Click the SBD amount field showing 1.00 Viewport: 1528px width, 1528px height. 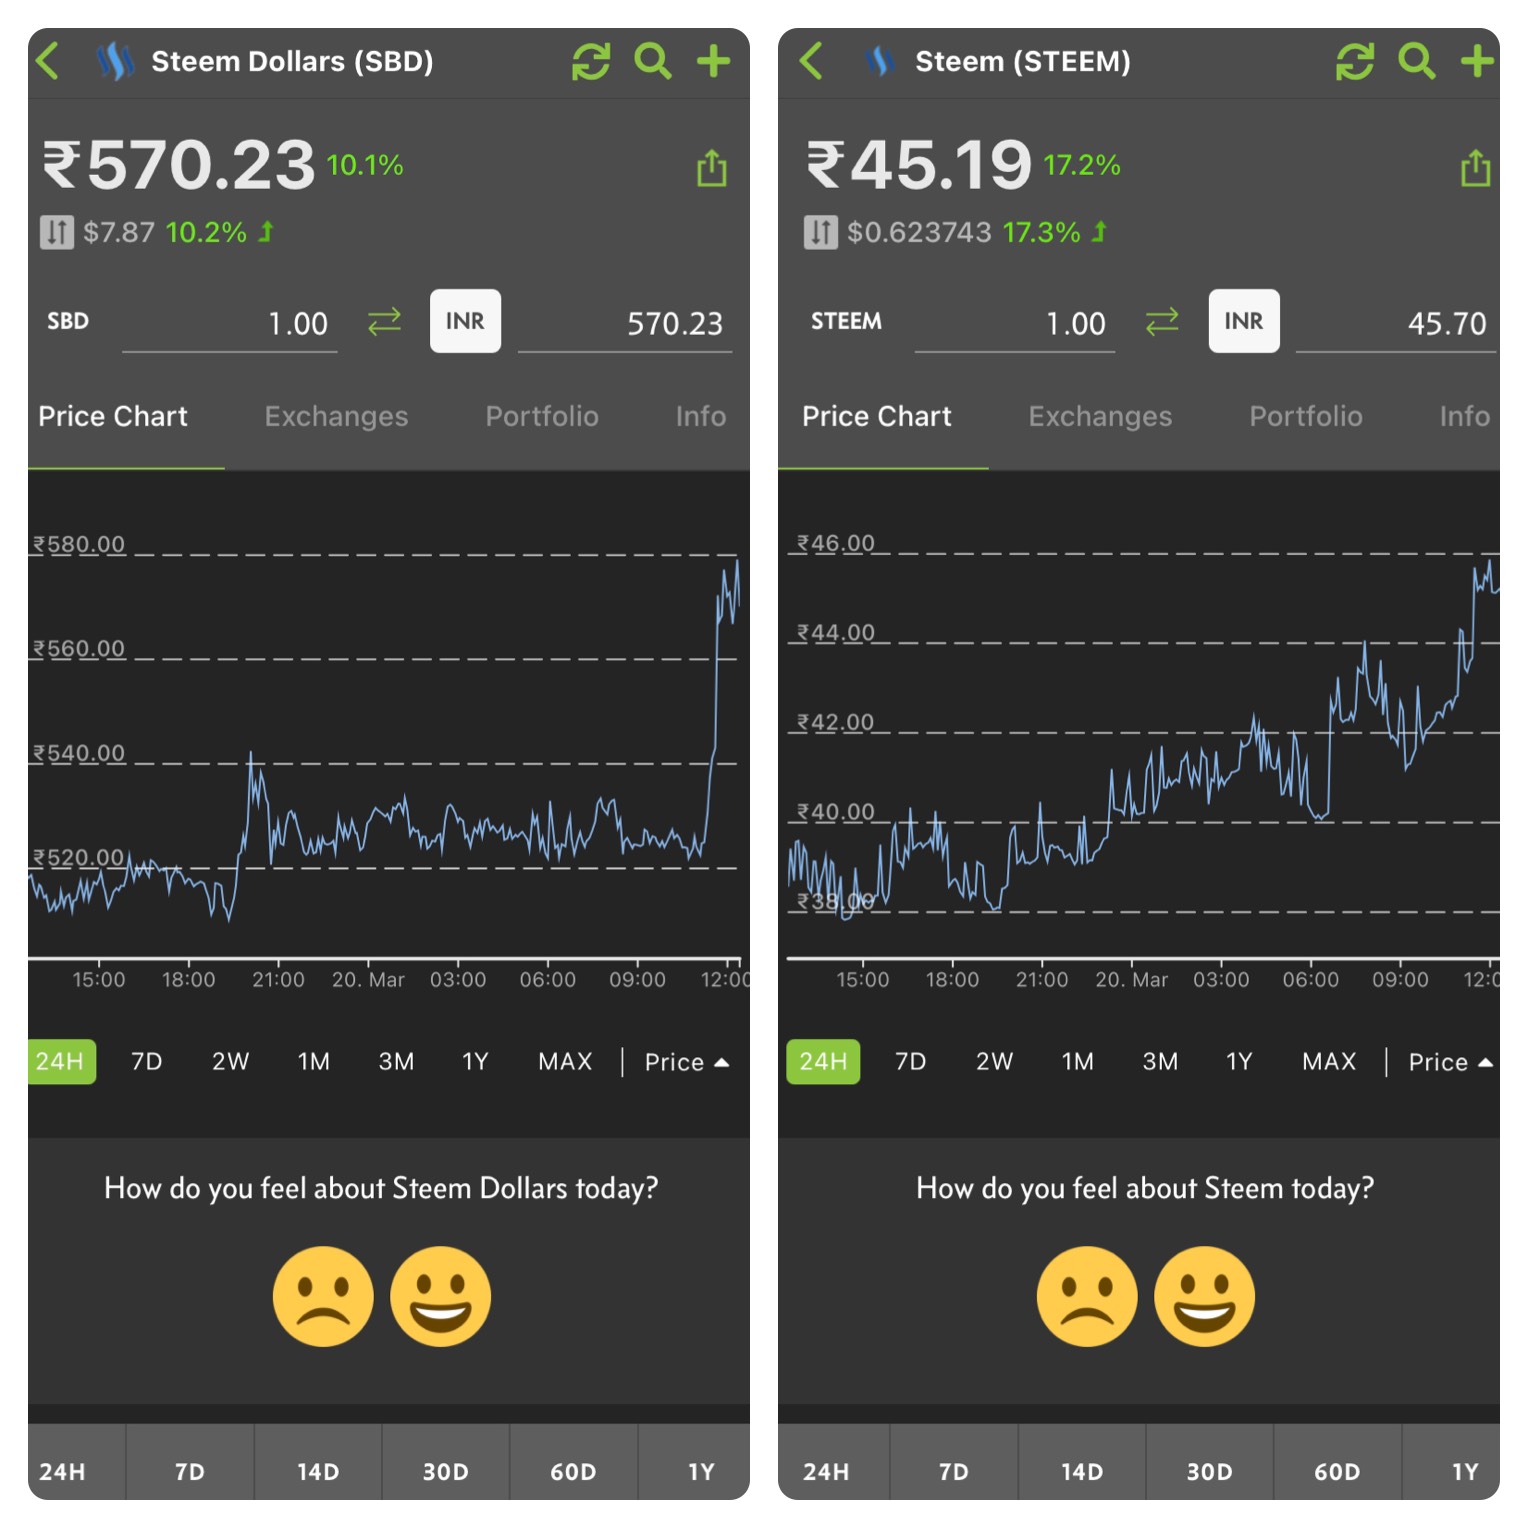(x=230, y=323)
